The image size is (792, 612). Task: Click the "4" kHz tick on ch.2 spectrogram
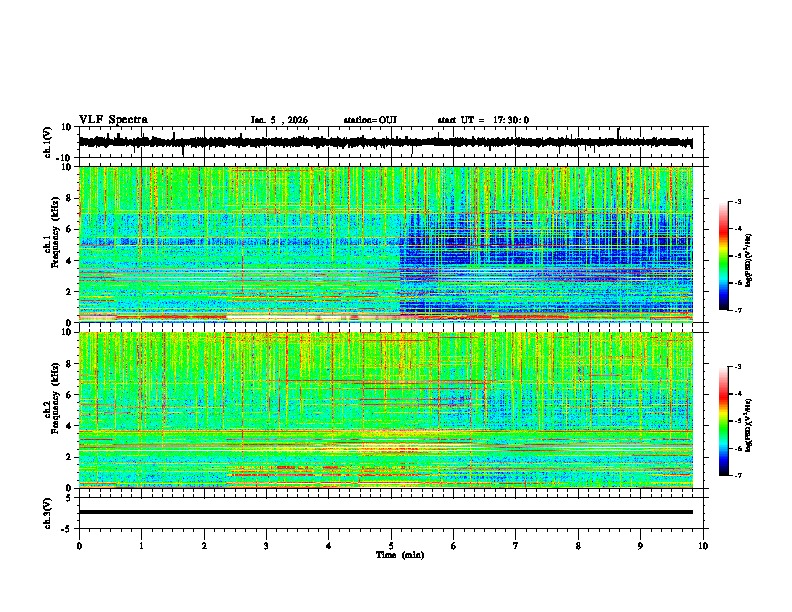[70, 426]
